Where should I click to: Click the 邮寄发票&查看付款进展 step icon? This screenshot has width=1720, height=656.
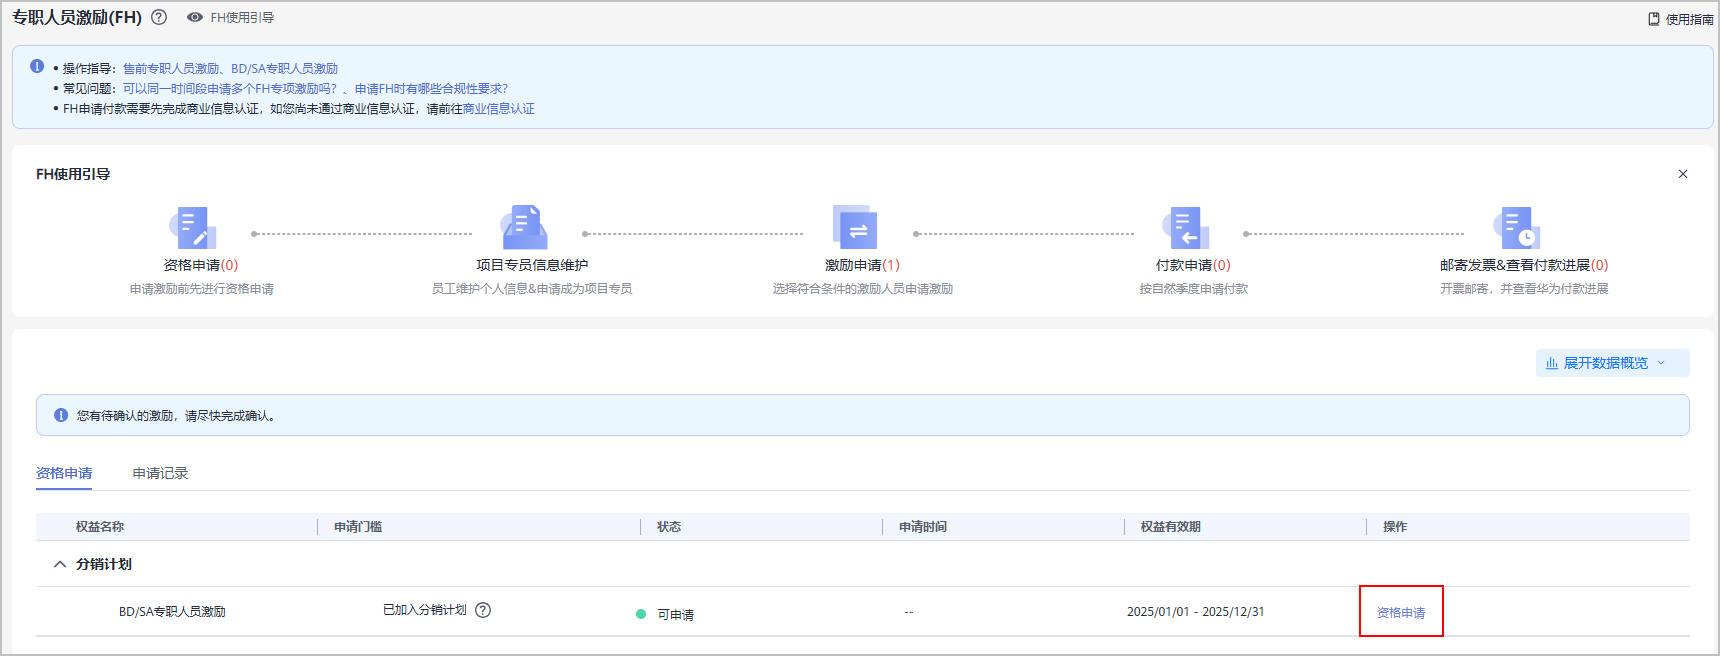[1517, 228]
